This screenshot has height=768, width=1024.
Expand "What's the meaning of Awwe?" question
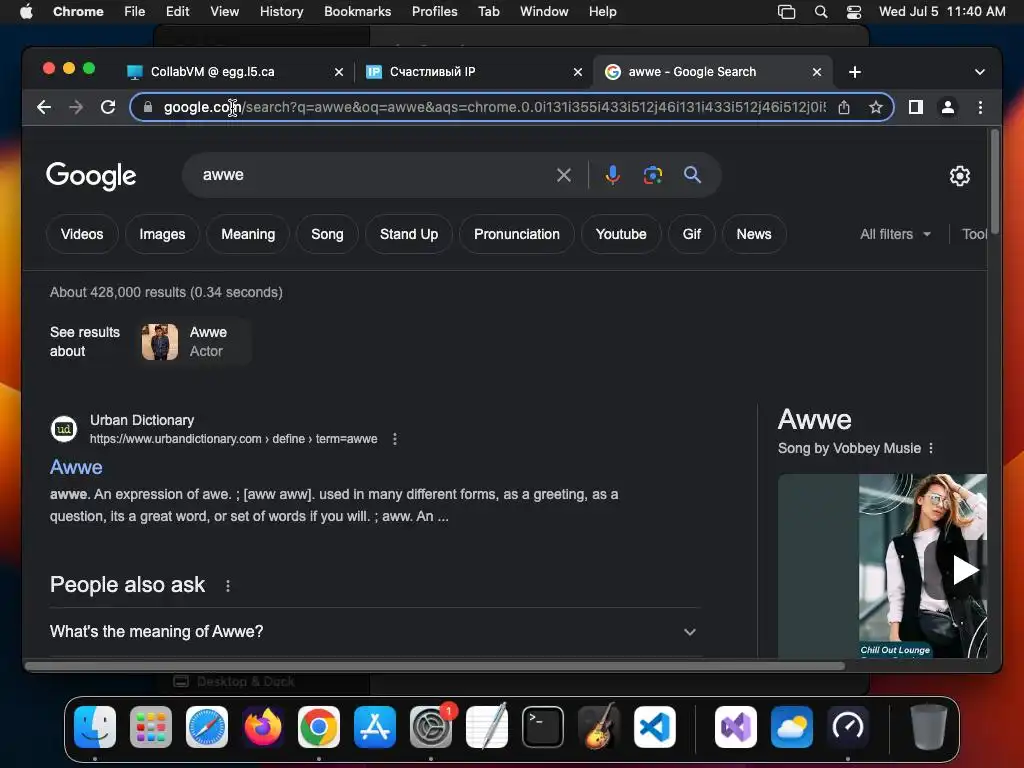374,632
